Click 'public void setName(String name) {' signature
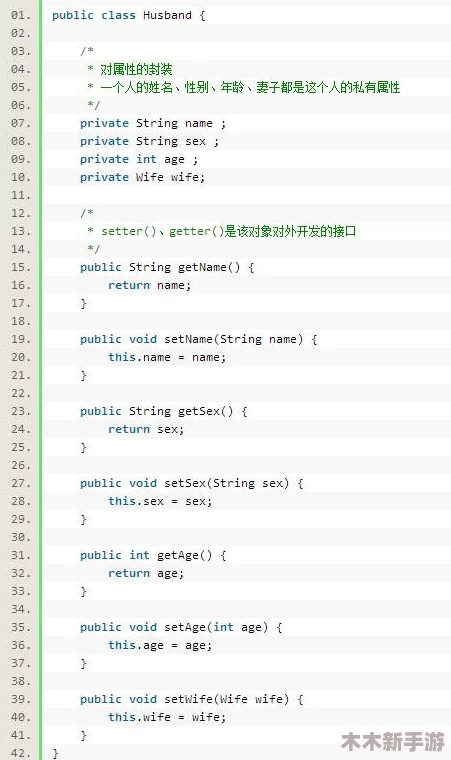 (199, 339)
